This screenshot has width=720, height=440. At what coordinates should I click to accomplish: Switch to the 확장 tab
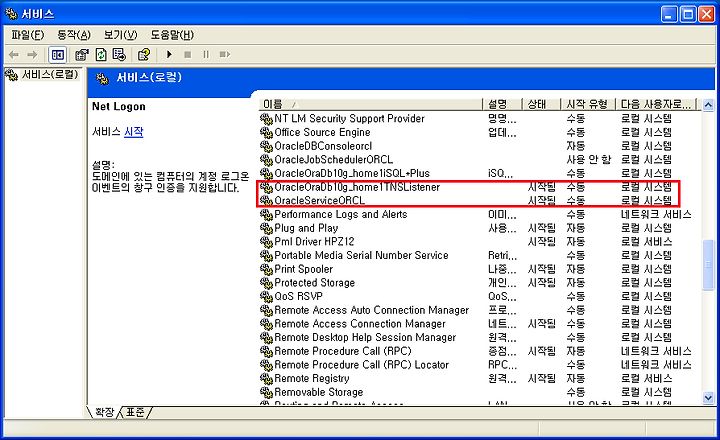coord(104,412)
